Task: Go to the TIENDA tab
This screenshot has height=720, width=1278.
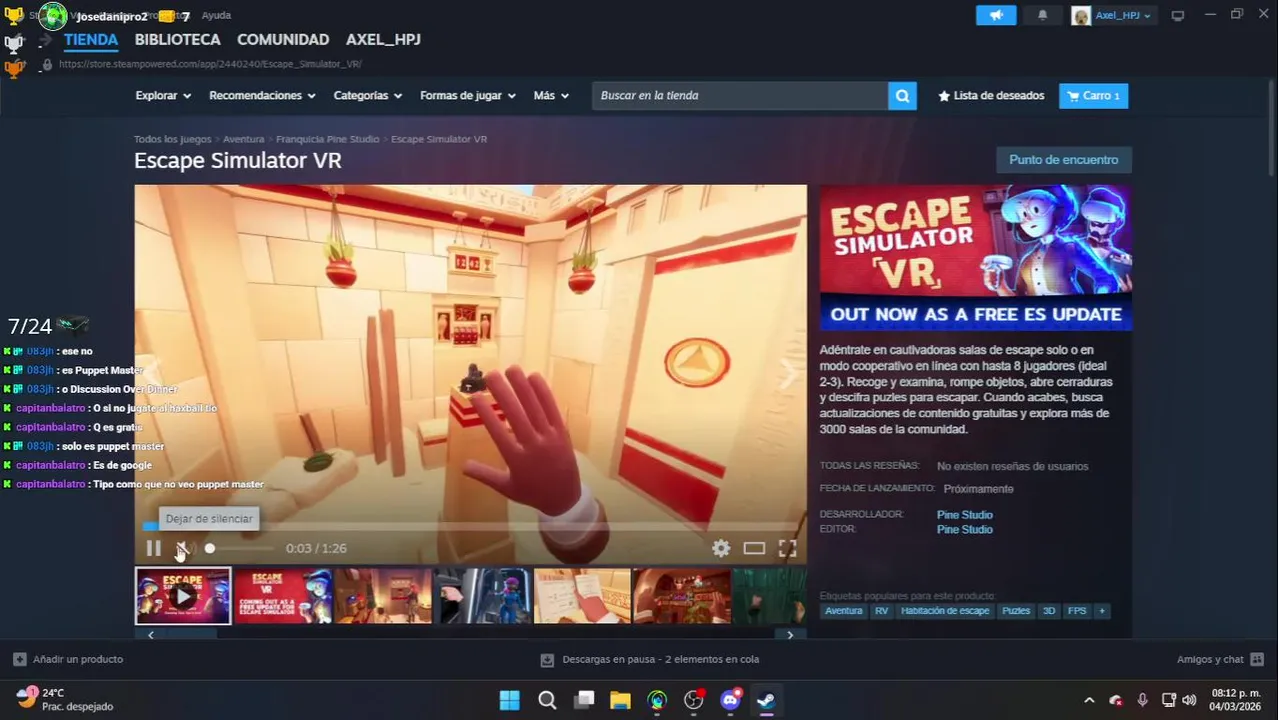Action: tap(91, 40)
